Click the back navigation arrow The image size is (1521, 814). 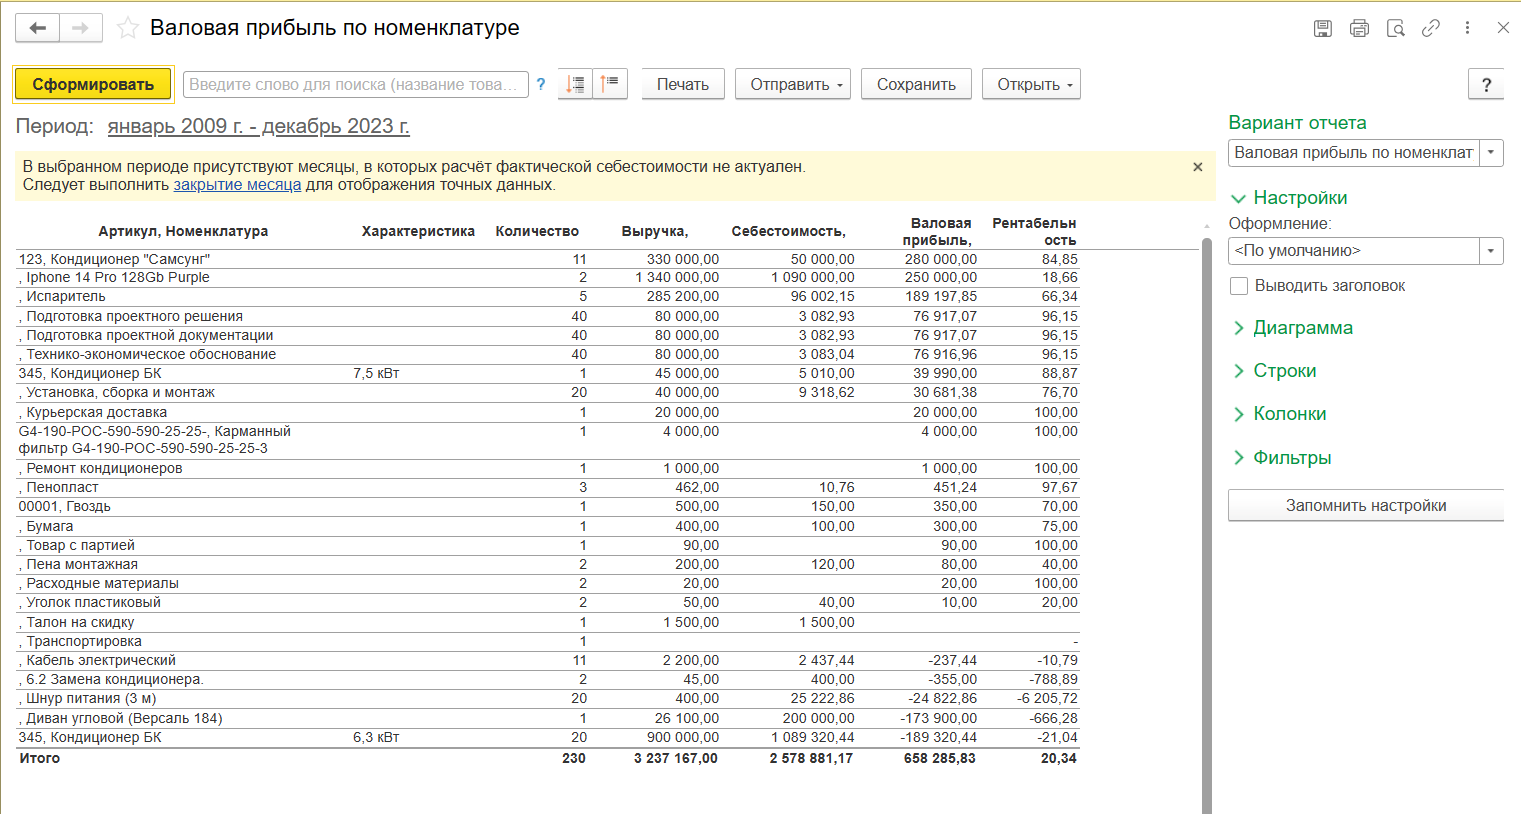[x=38, y=28]
